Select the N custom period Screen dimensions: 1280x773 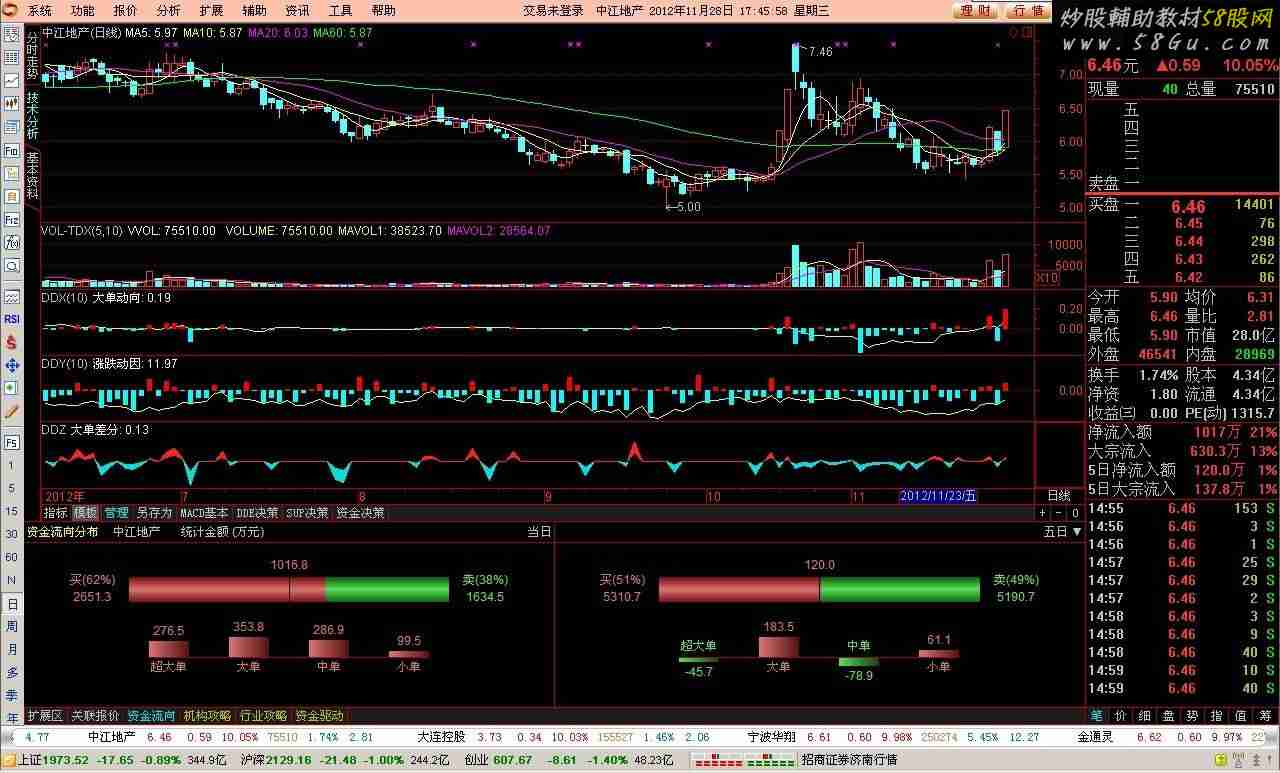pos(12,580)
